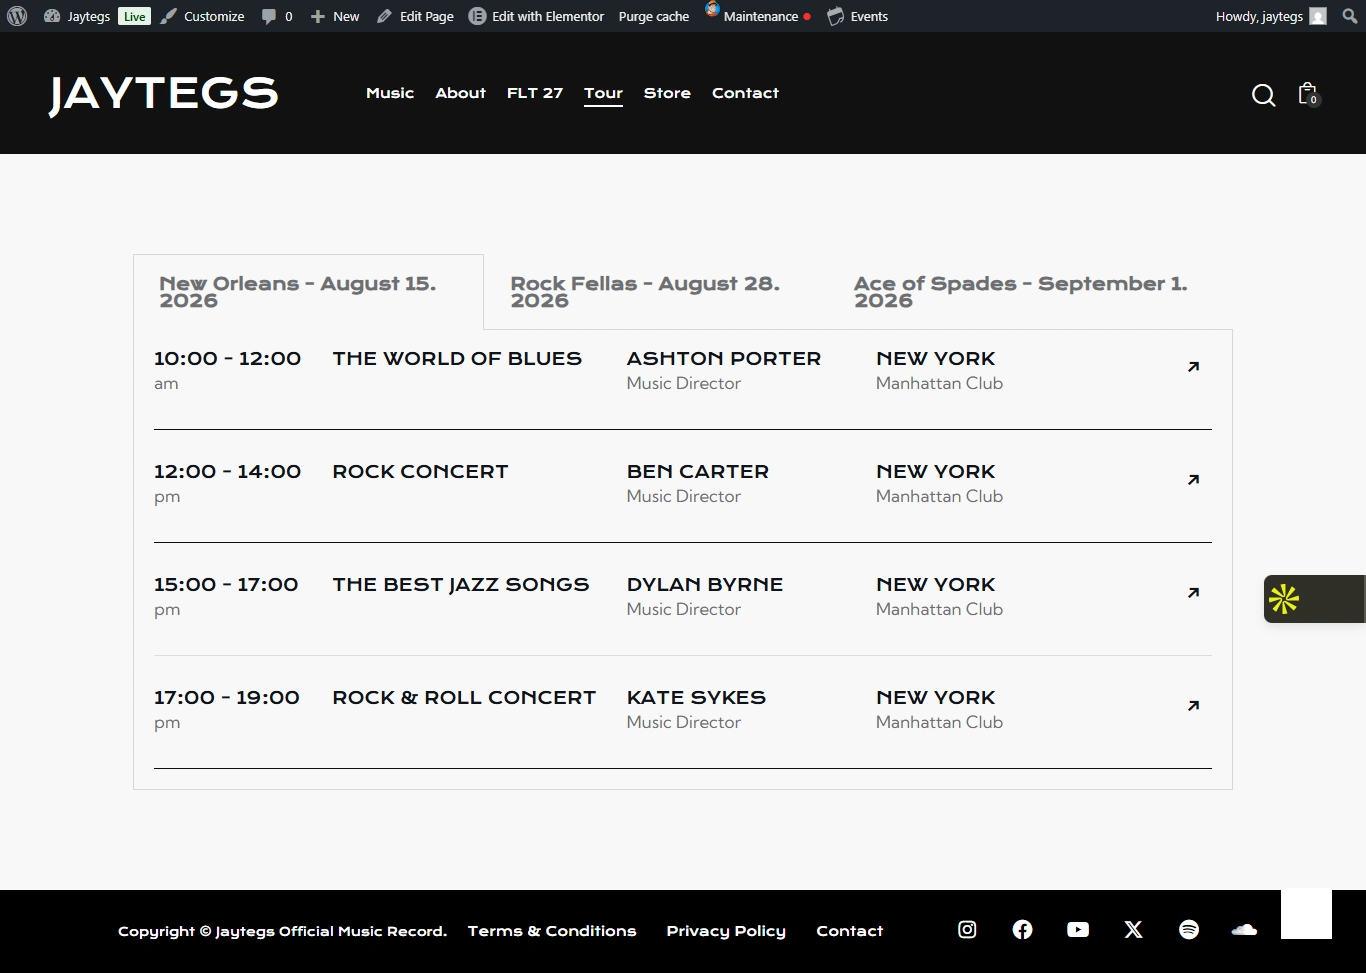Viewport: 1366px width, 973px height.
Task: Open the Customize theme option
Action: pyautogui.click(x=202, y=16)
